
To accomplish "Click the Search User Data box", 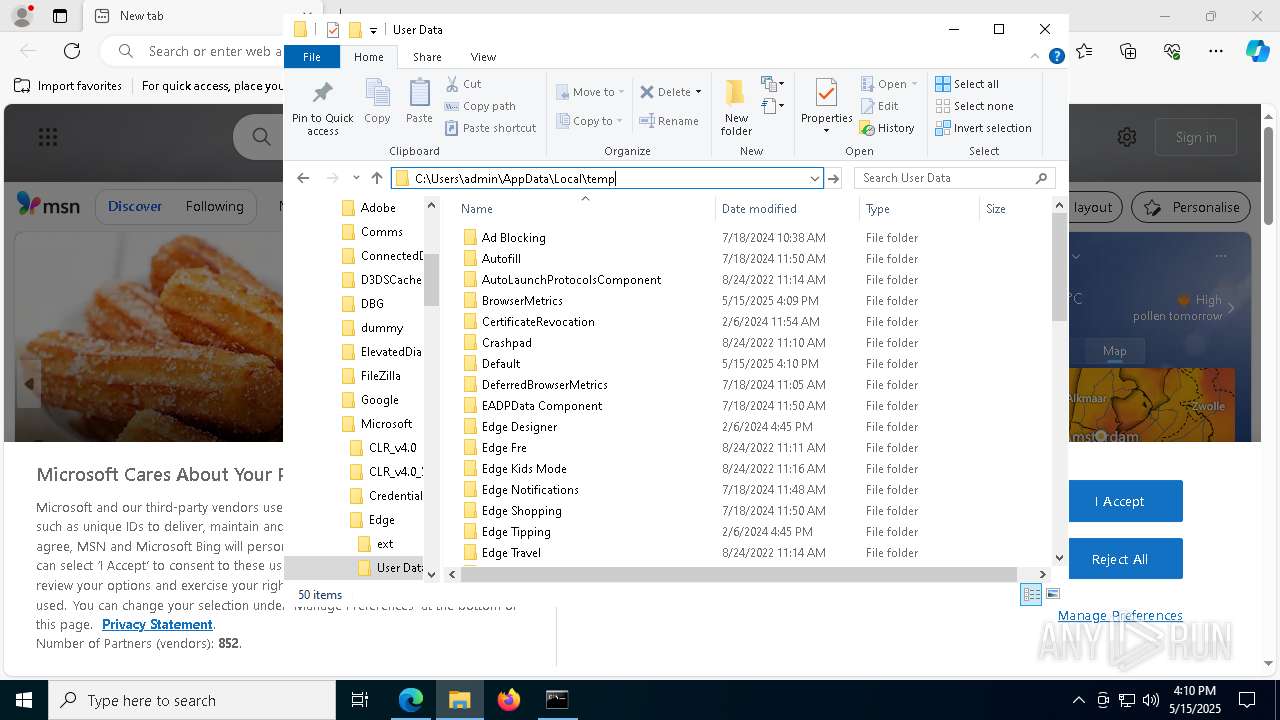I will (955, 178).
